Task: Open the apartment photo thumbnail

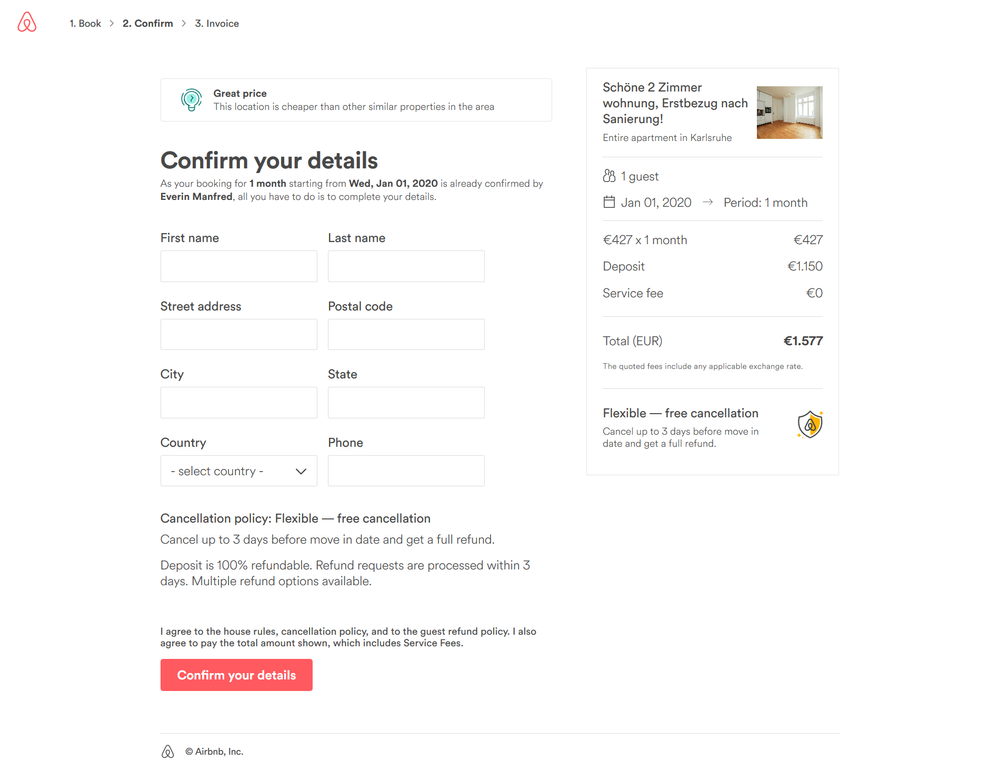Action: click(x=789, y=112)
